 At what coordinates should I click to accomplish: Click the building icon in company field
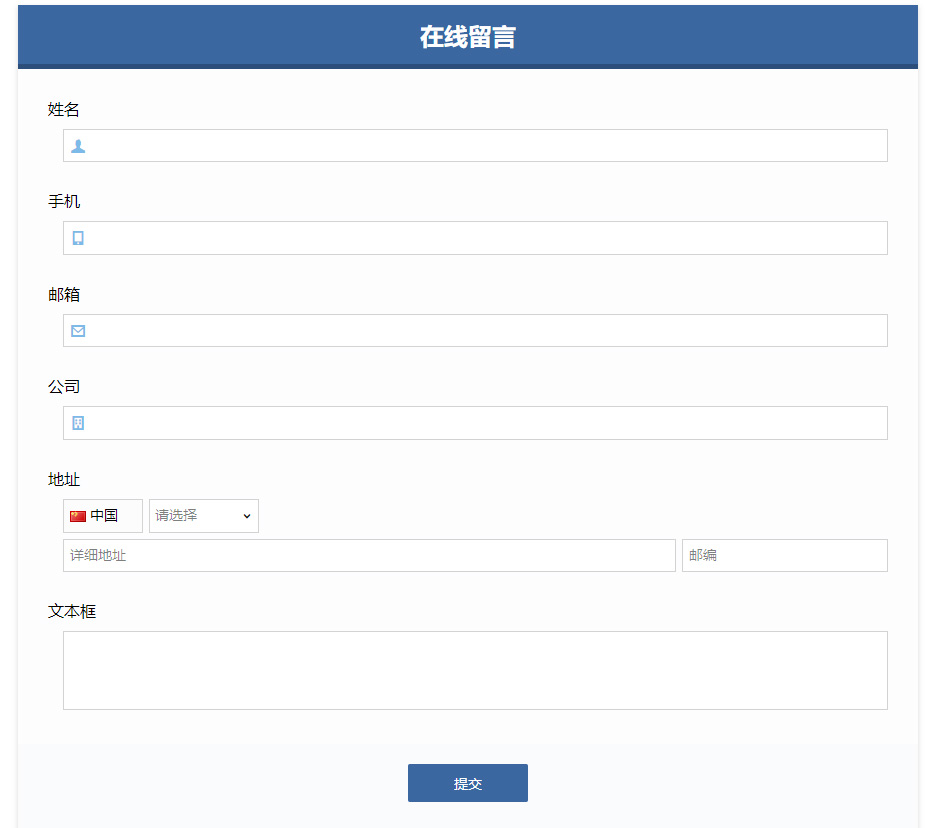pyautogui.click(x=78, y=423)
